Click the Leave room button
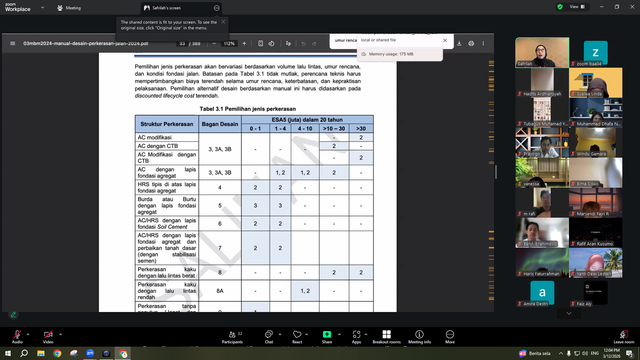The height and width of the screenshot is (360, 640). [624, 337]
